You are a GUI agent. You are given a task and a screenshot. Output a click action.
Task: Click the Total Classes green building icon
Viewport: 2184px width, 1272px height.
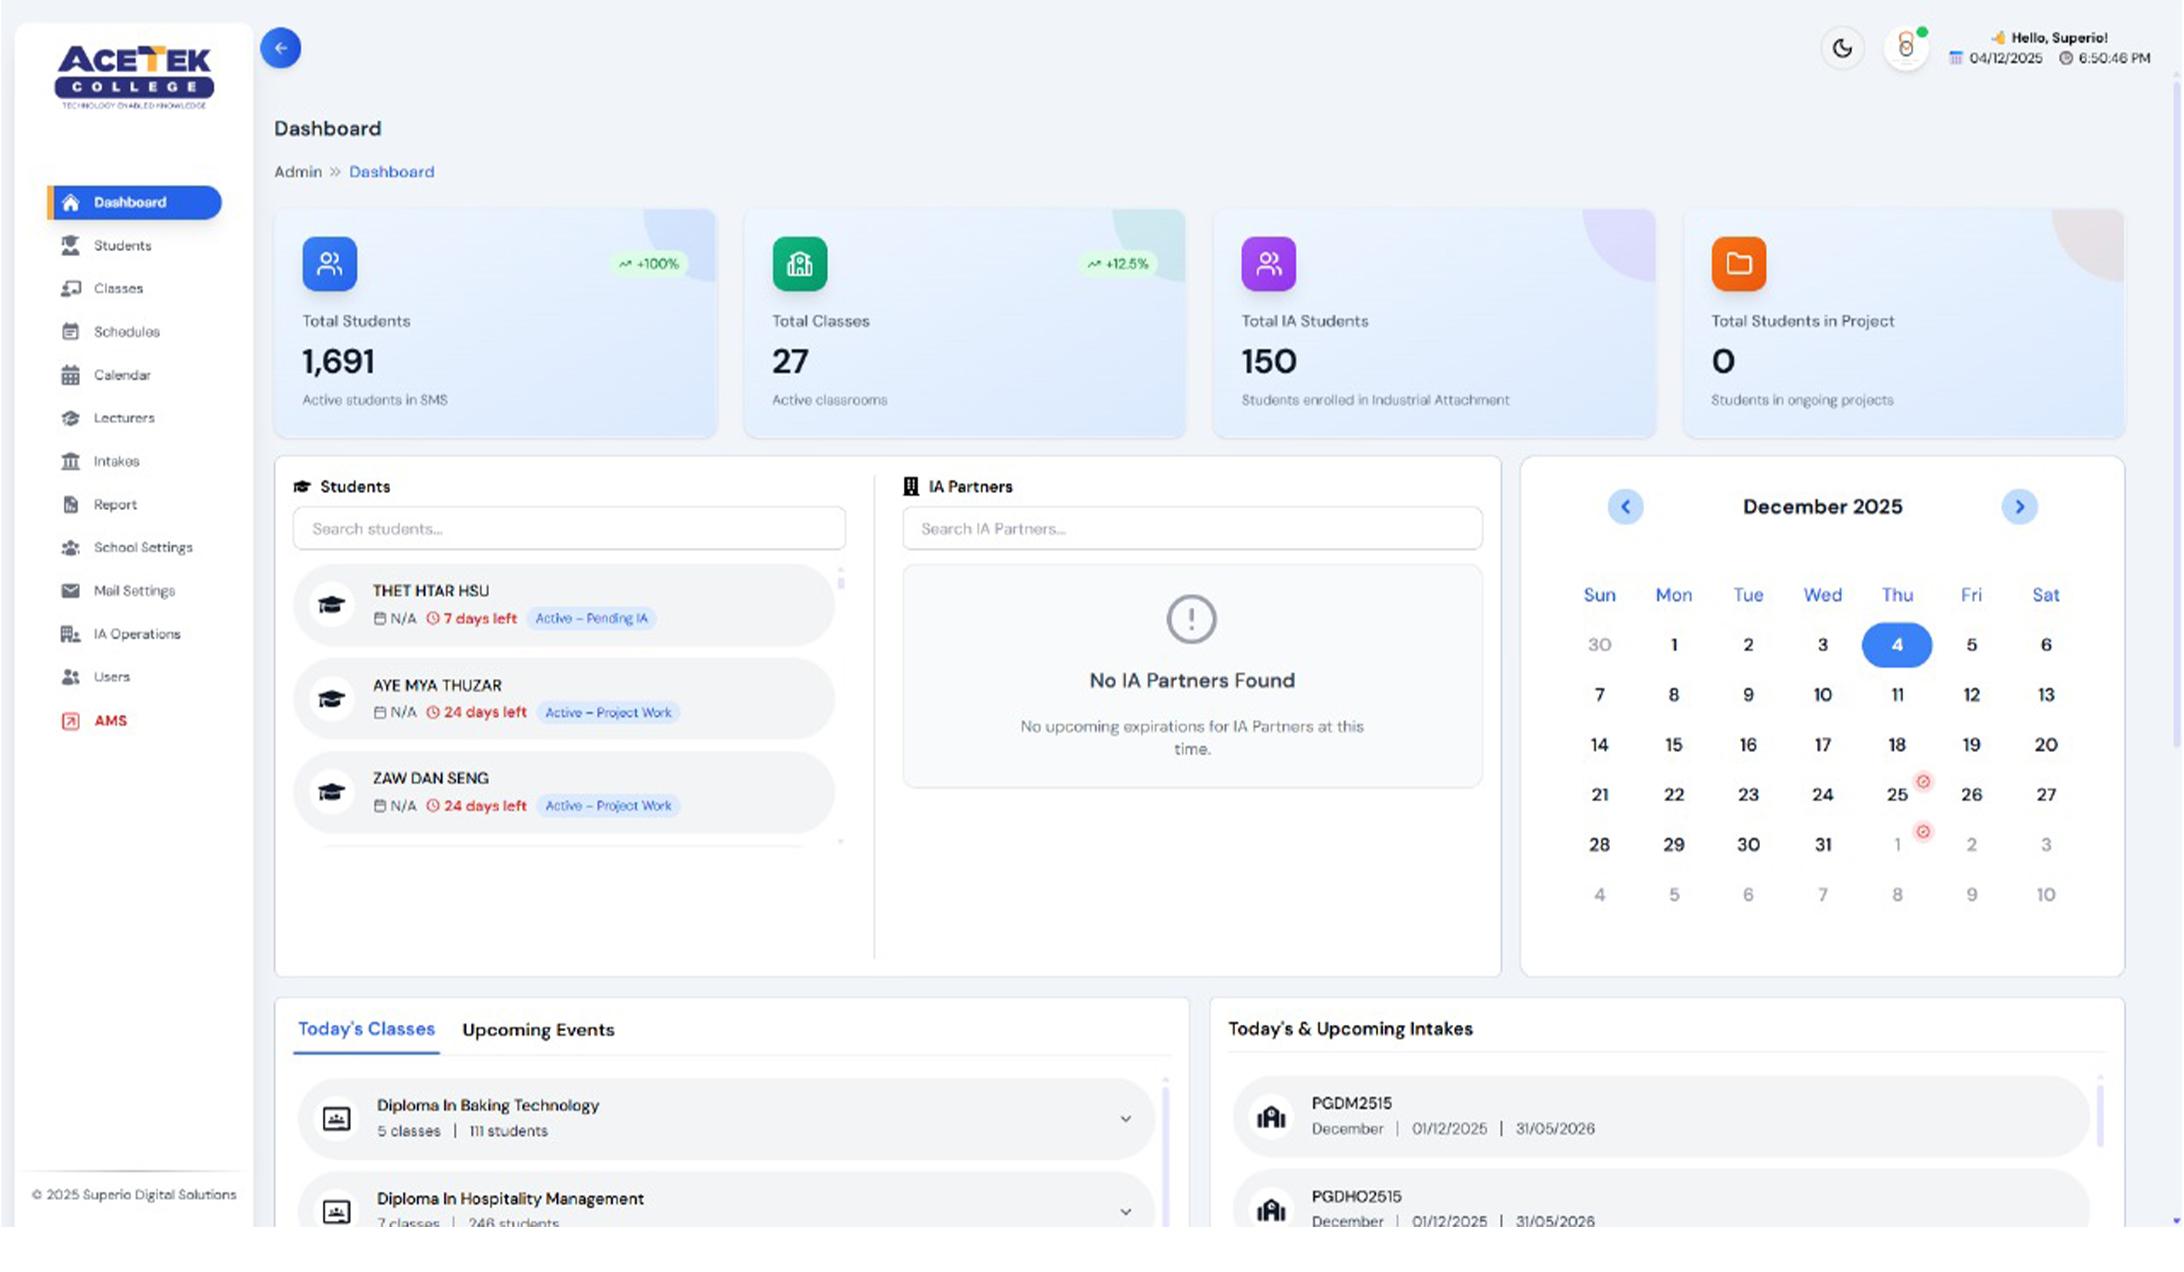(x=798, y=263)
